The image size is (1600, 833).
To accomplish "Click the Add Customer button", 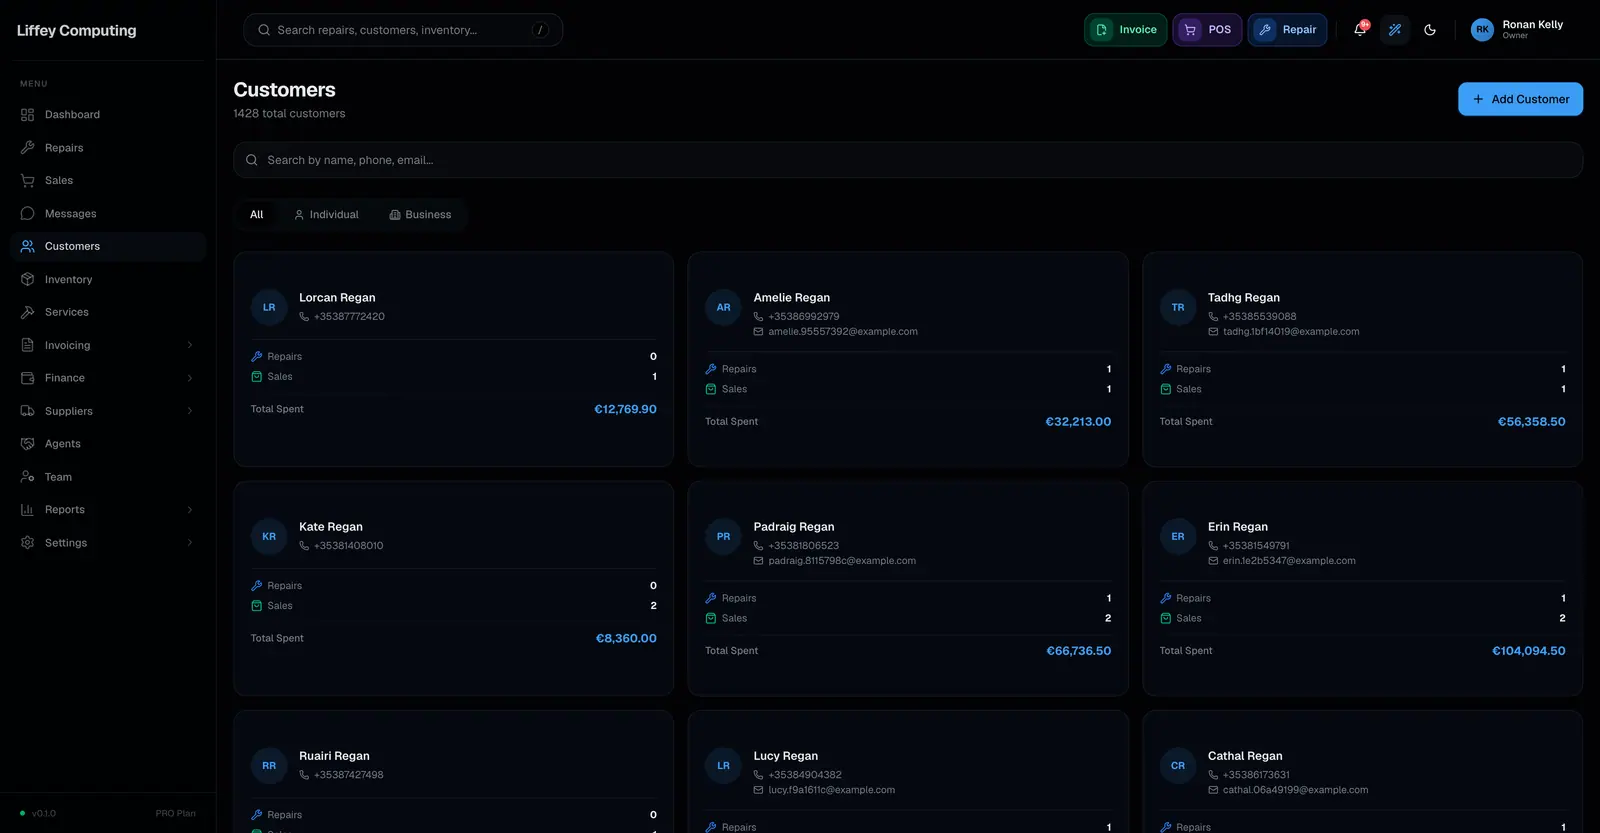I will click(1520, 99).
